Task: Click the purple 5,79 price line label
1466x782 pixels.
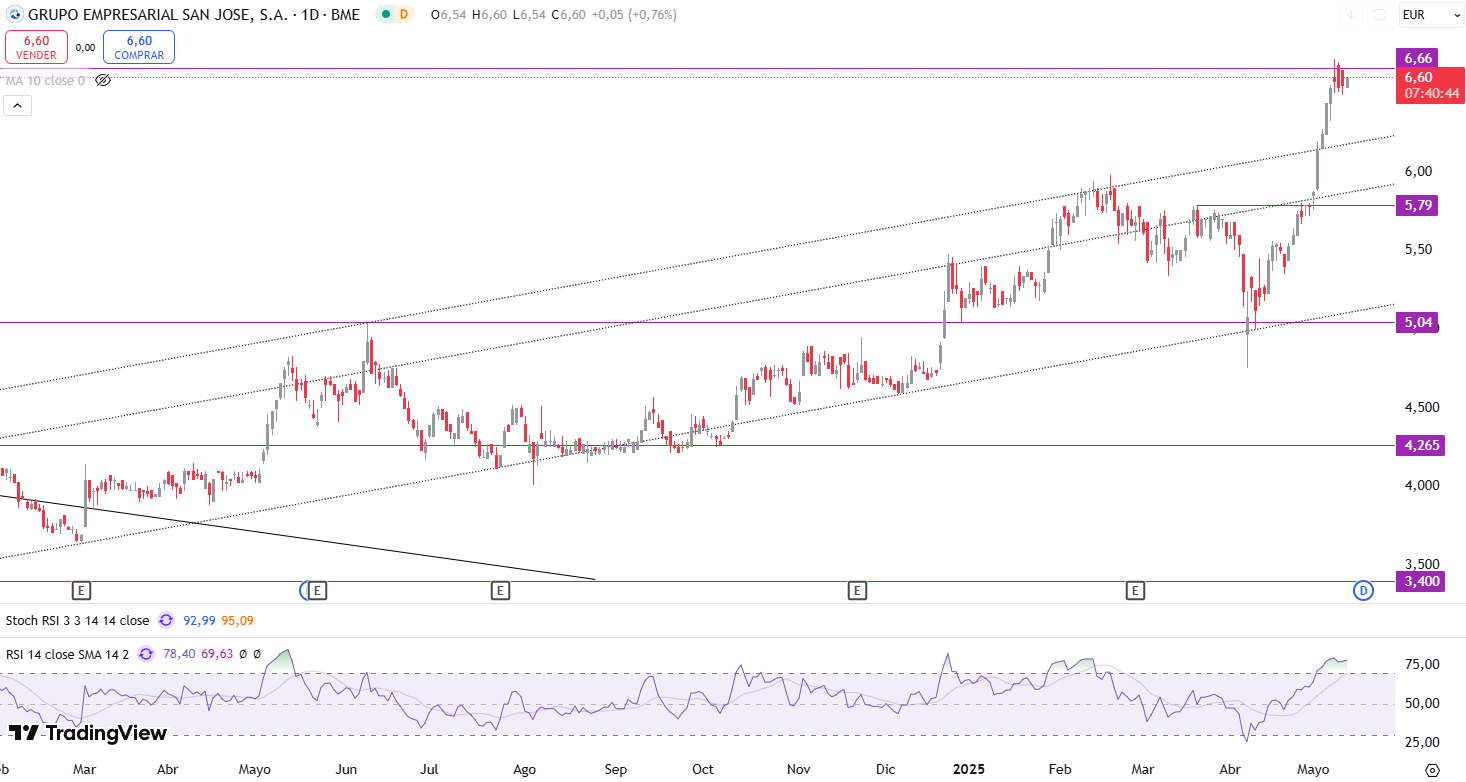Action: coord(1419,205)
